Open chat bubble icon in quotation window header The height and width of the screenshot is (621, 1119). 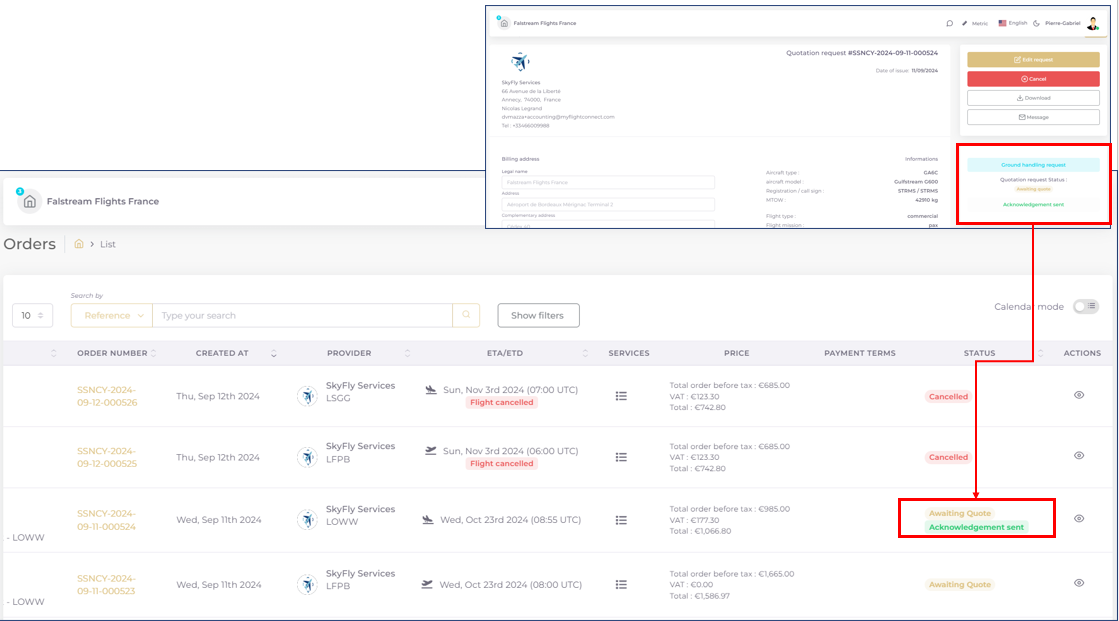(x=949, y=24)
